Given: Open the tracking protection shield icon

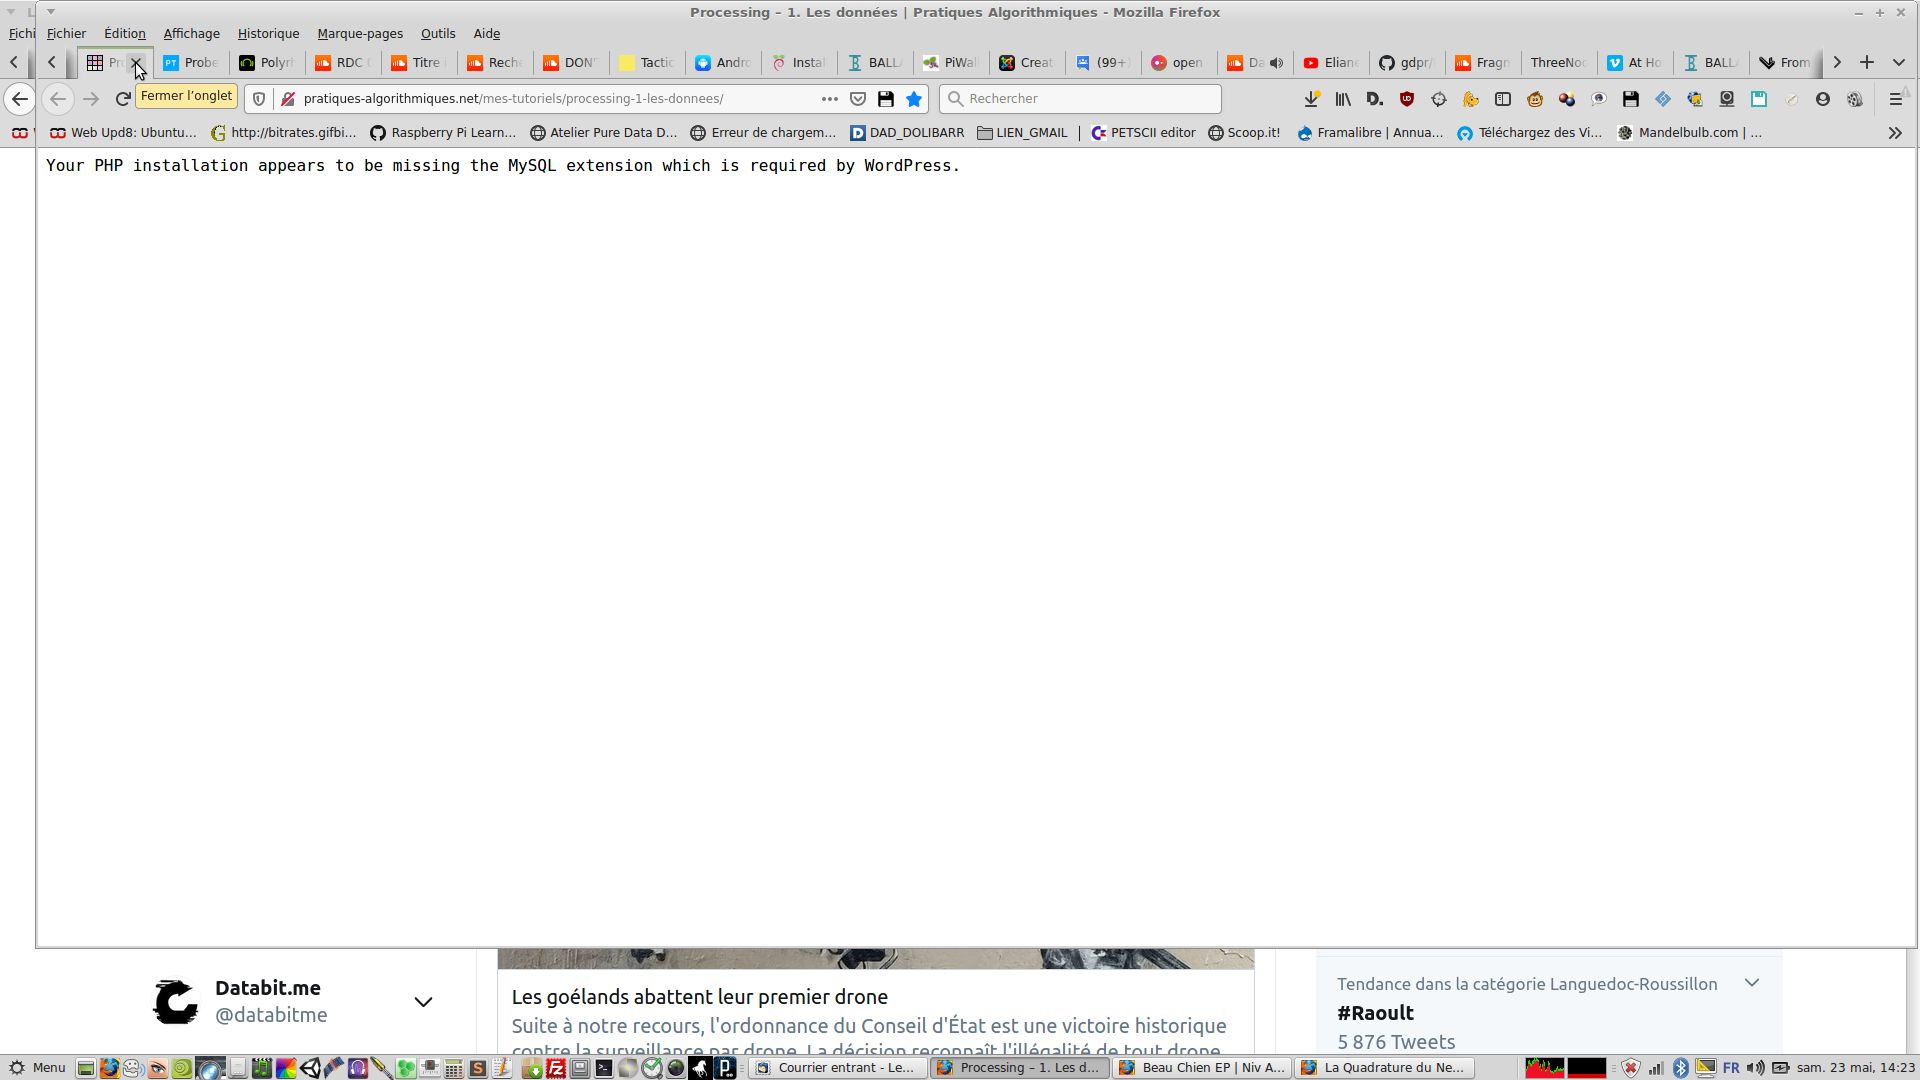Looking at the screenshot, I should [x=259, y=99].
